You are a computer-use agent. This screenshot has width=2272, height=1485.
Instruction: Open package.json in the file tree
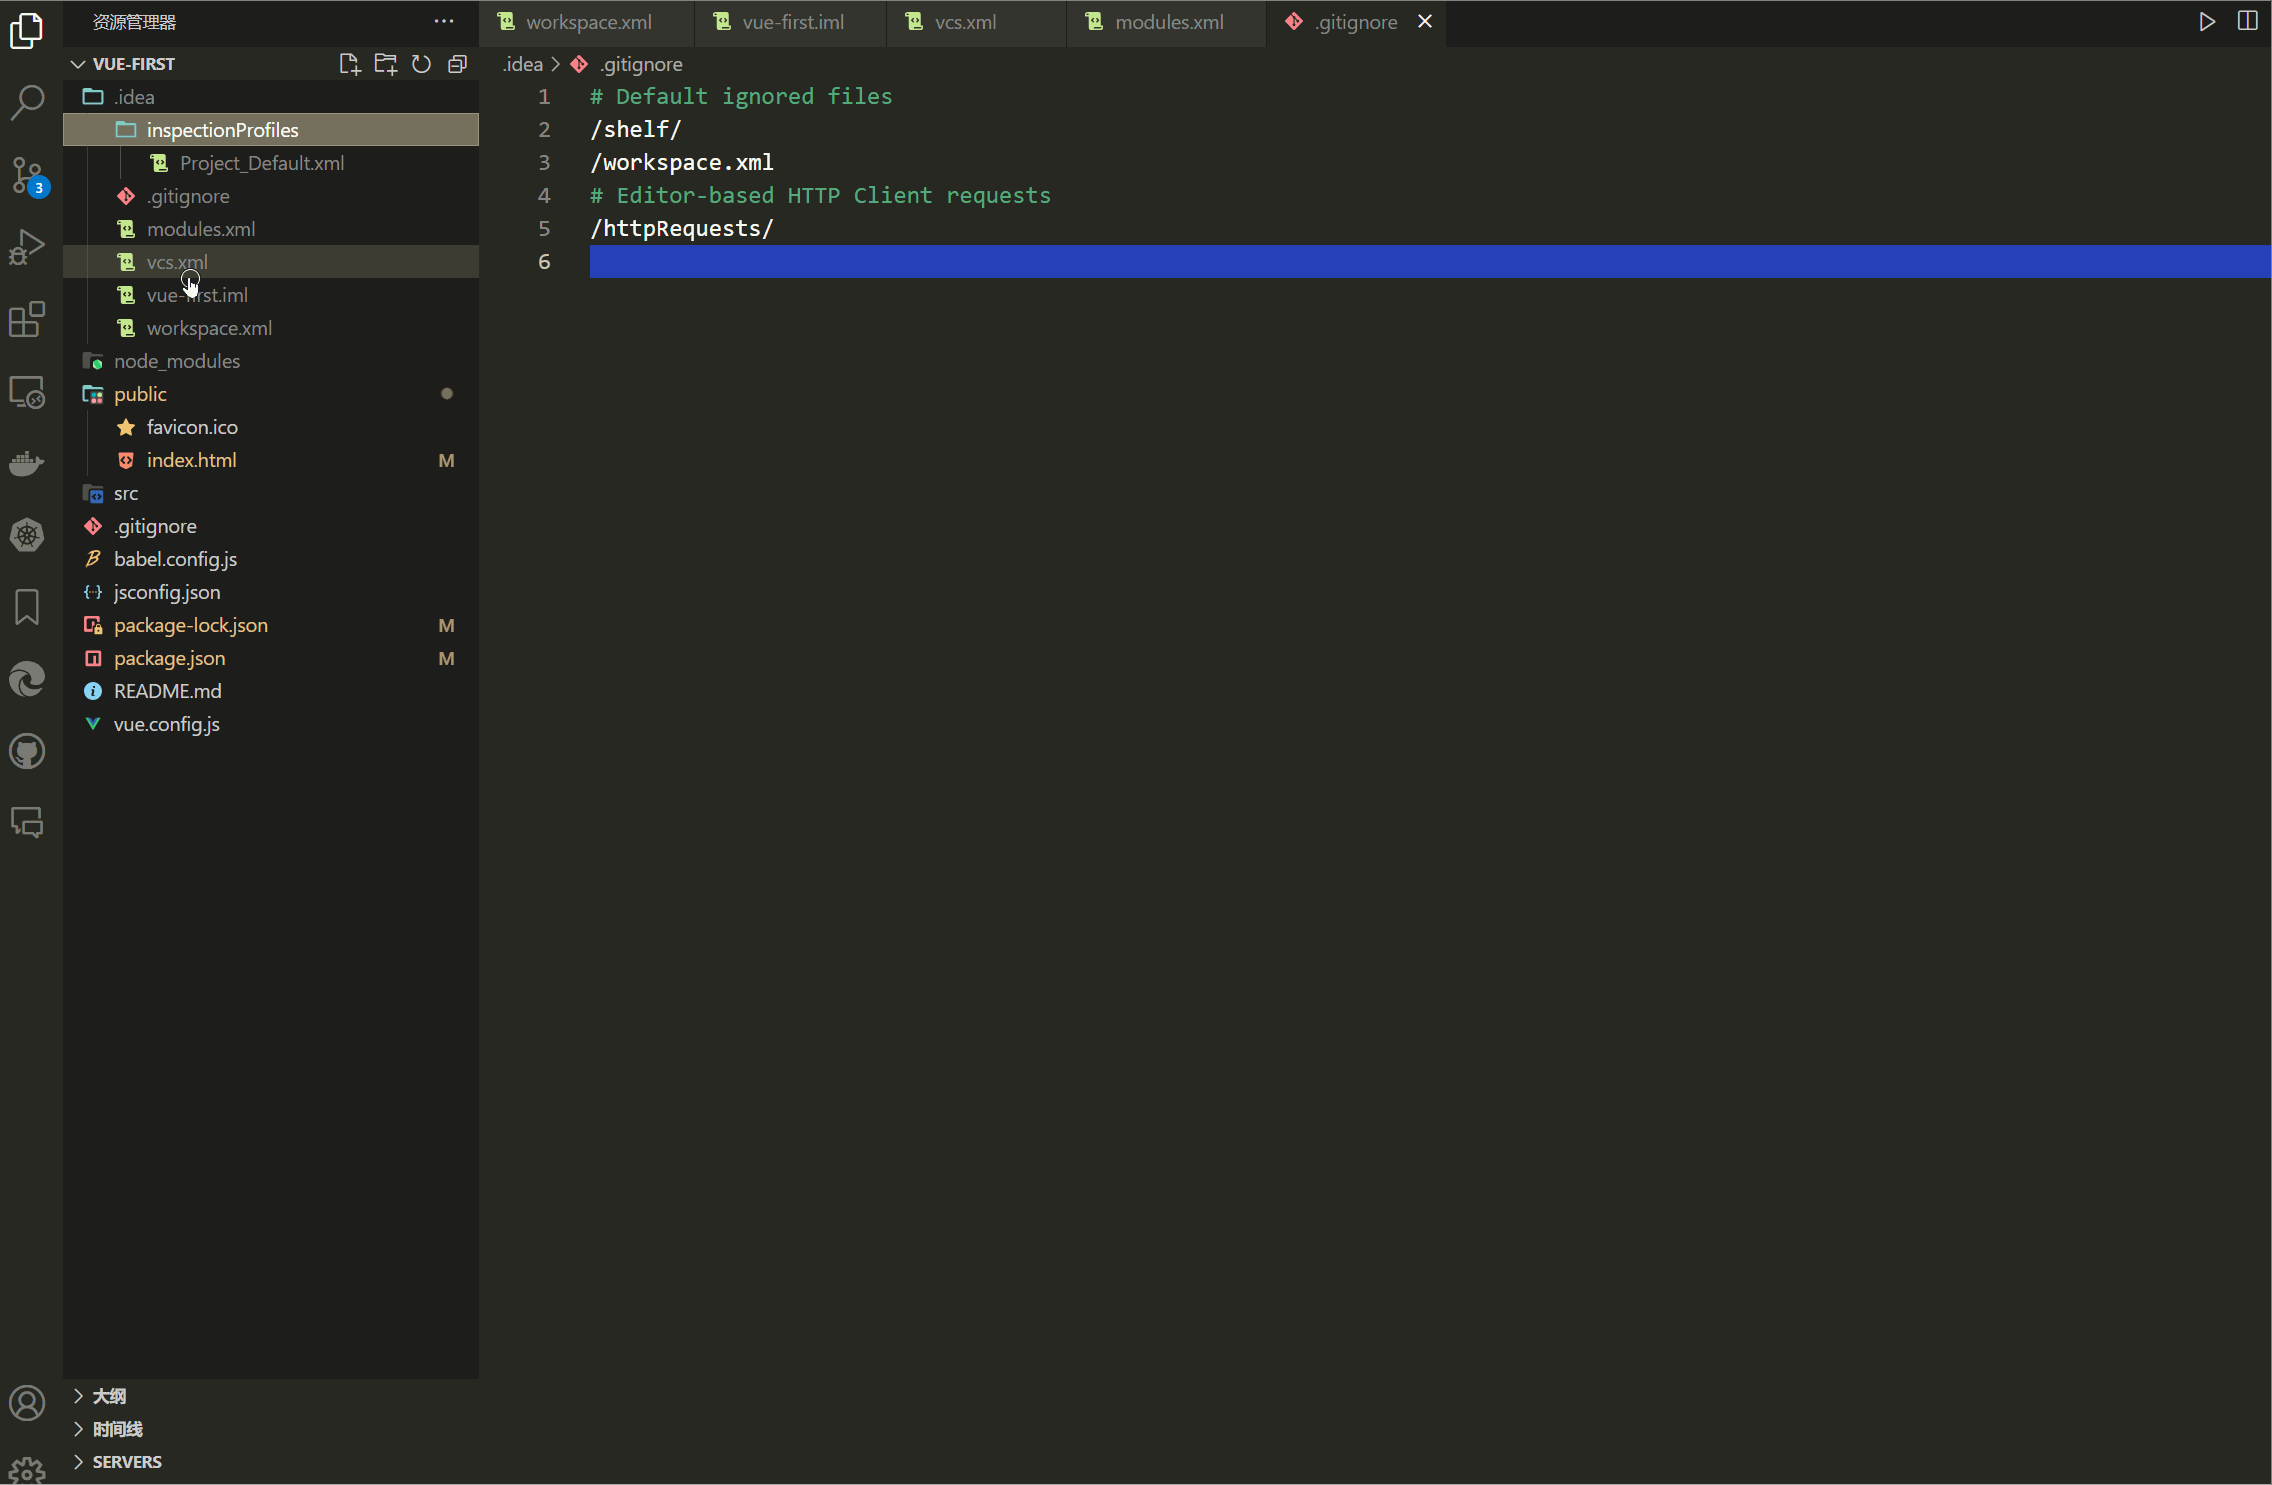pos(169,658)
